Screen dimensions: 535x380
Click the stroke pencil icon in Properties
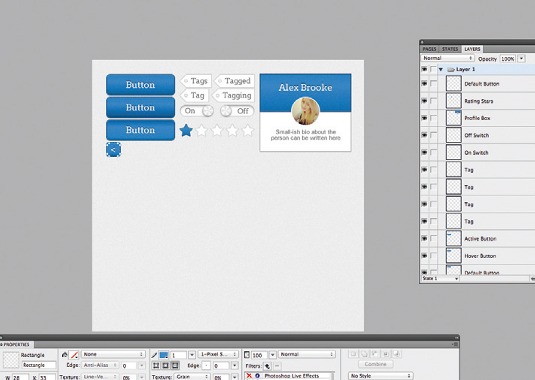(154, 355)
